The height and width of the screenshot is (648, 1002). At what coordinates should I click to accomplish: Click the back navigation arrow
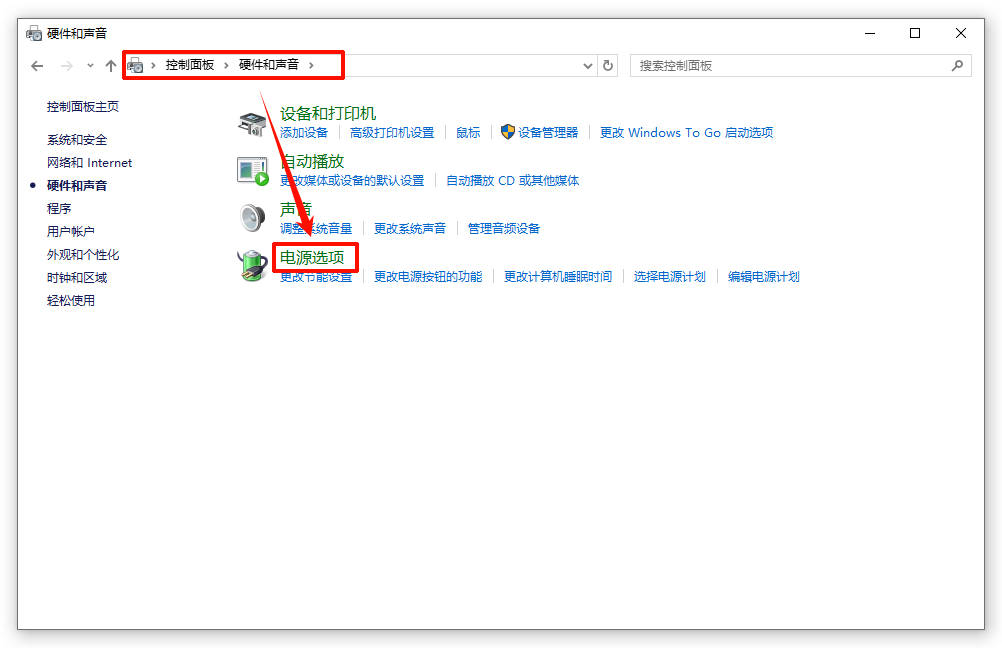click(37, 65)
